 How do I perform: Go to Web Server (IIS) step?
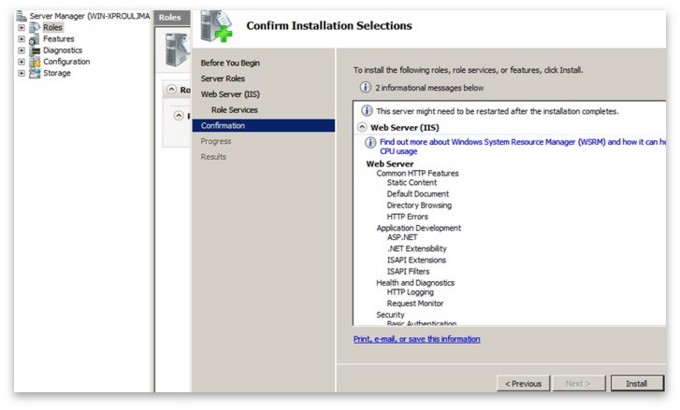(x=230, y=94)
